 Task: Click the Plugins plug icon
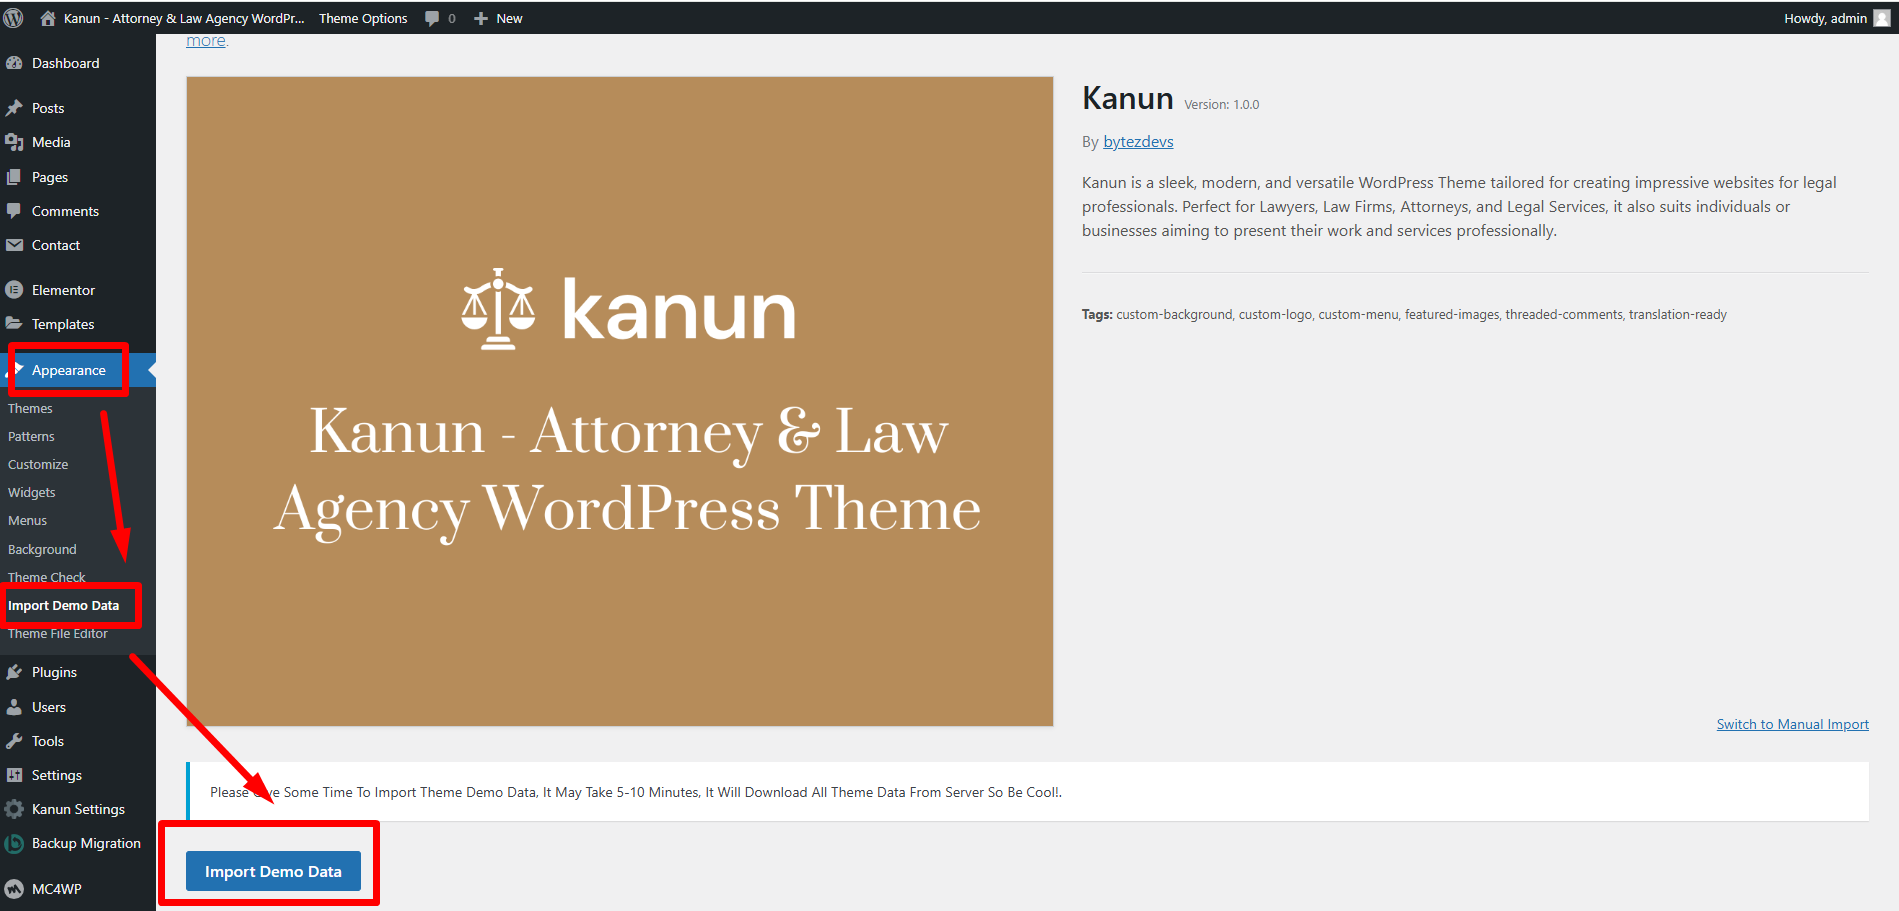tap(14, 672)
